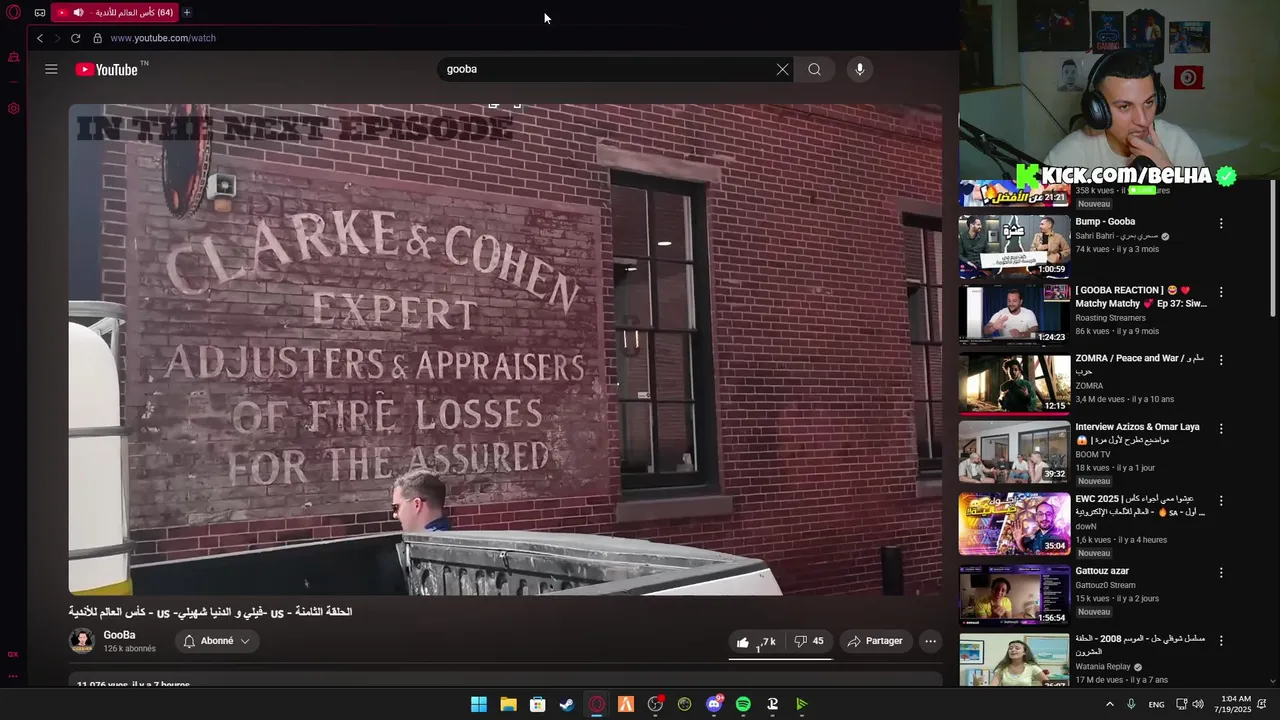Open OBS Studio from the taskbar
This screenshot has width=1280, height=720.
point(655,704)
